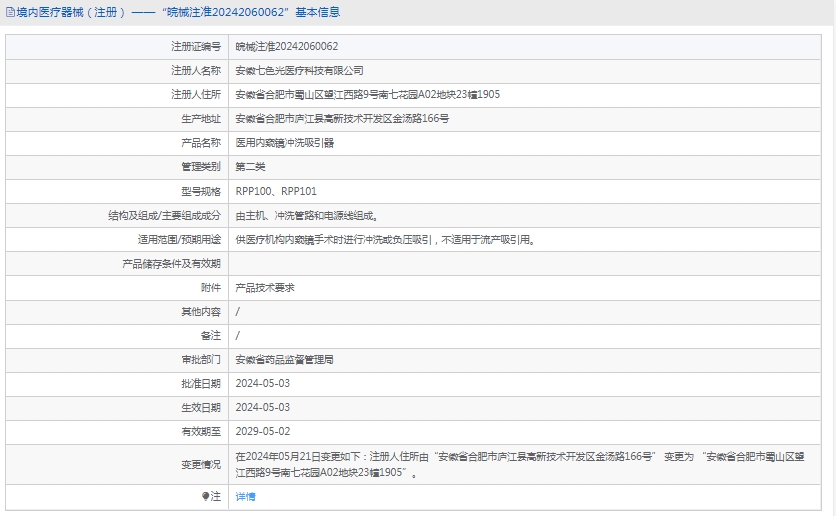Viewport: 836px width, 516px height.
Task: Click the product name 医用内窥镜冲洗吸引器
Action: [284, 143]
